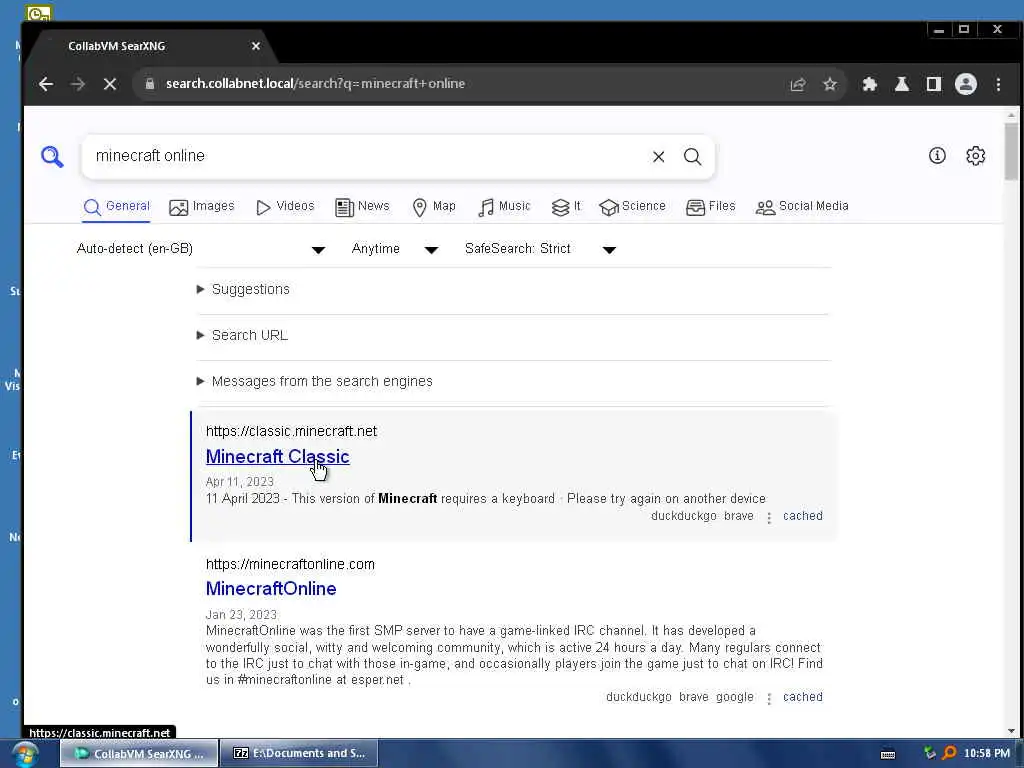
Task: Click the orange search tray icon
Action: (x=950, y=753)
